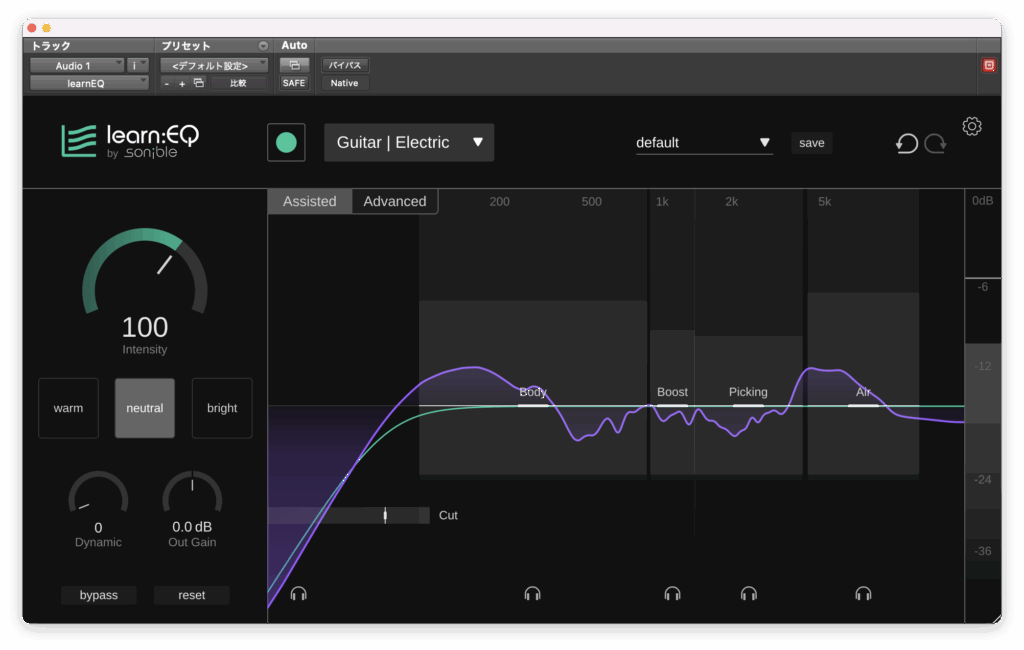Viewport: 1024px width, 650px height.
Task: Click the learn:EQ logo
Action: coord(130,141)
